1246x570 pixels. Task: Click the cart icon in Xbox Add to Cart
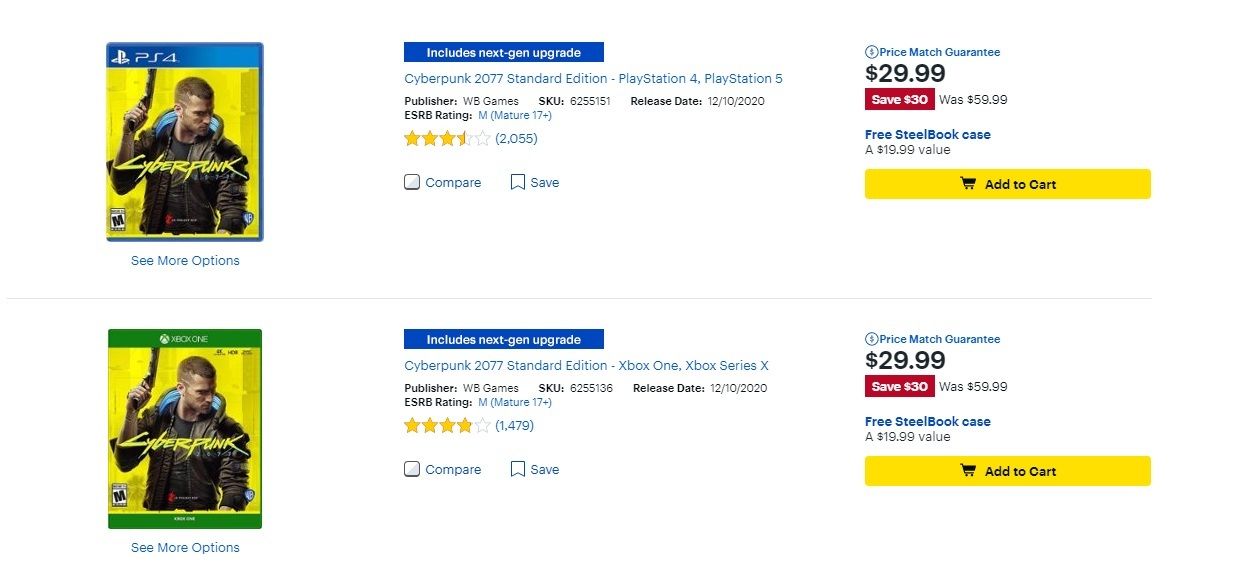coord(968,471)
